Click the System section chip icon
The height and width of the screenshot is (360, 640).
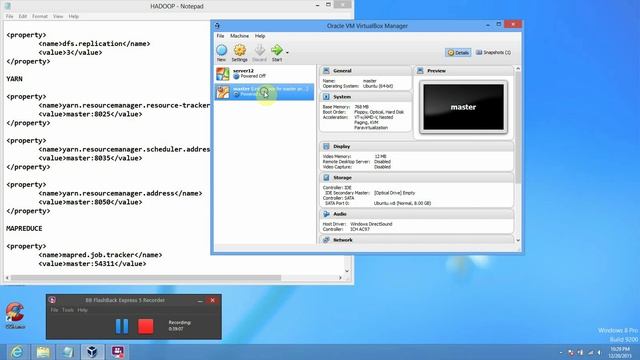(326, 97)
